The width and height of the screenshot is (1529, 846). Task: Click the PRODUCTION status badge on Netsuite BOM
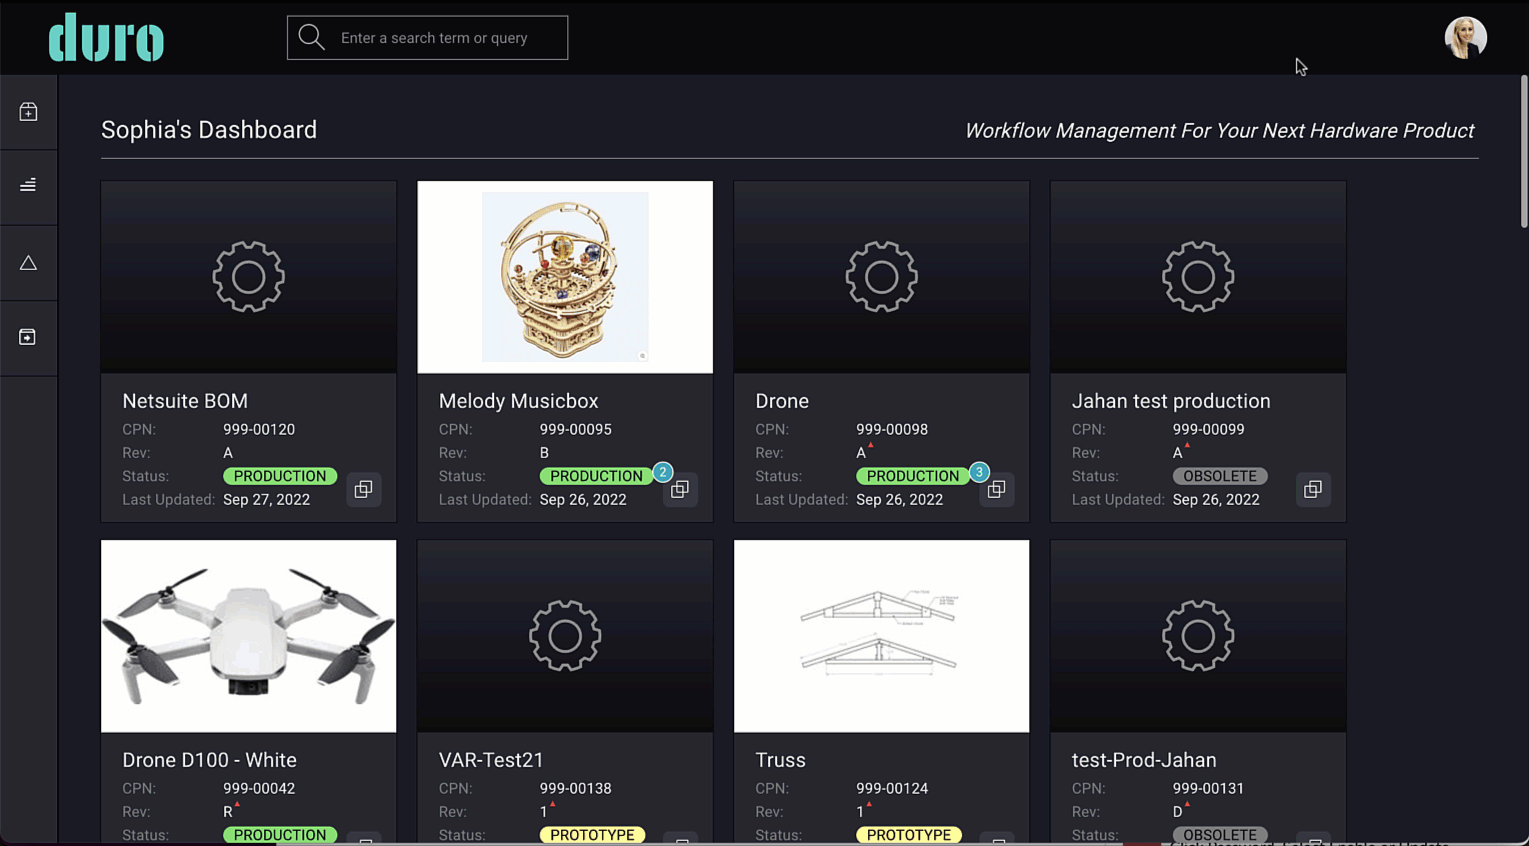pyautogui.click(x=279, y=476)
